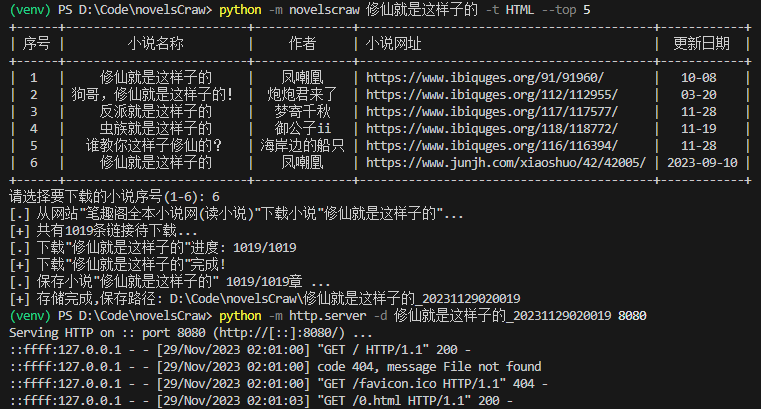
Task: Click the update date 11-19
Action: (x=698, y=129)
